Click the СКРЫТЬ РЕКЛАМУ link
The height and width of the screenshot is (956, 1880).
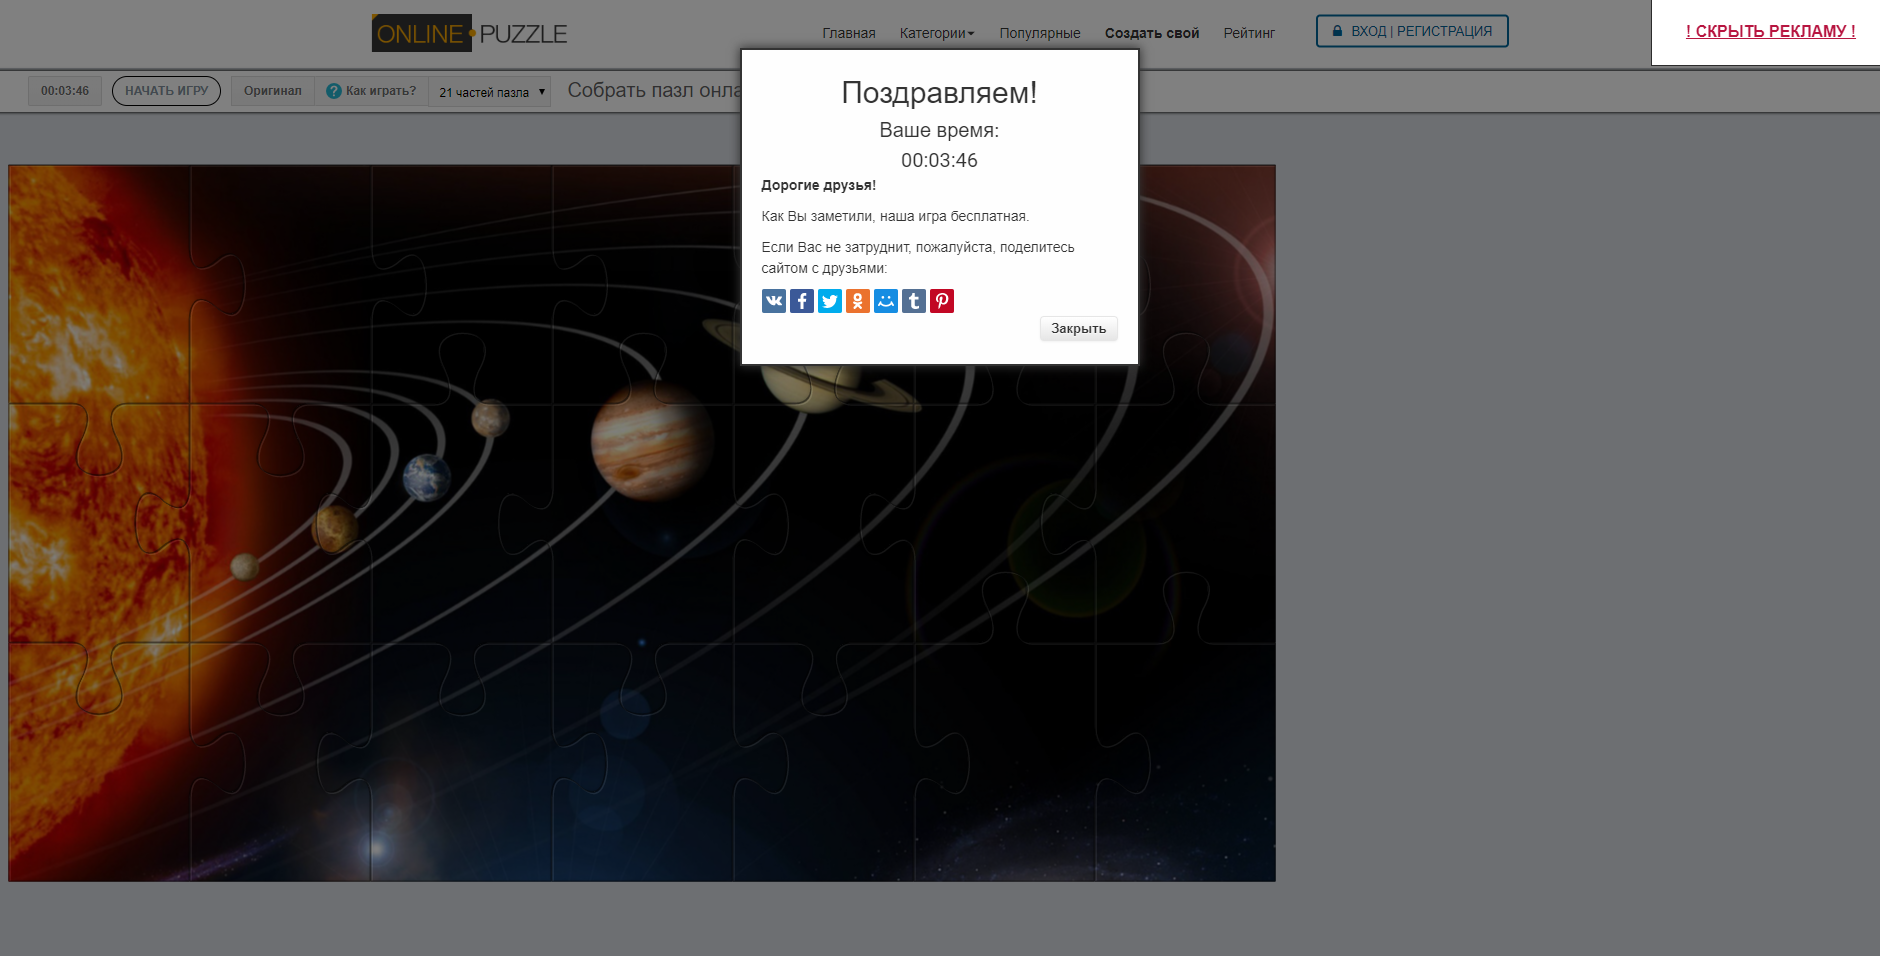click(1770, 31)
